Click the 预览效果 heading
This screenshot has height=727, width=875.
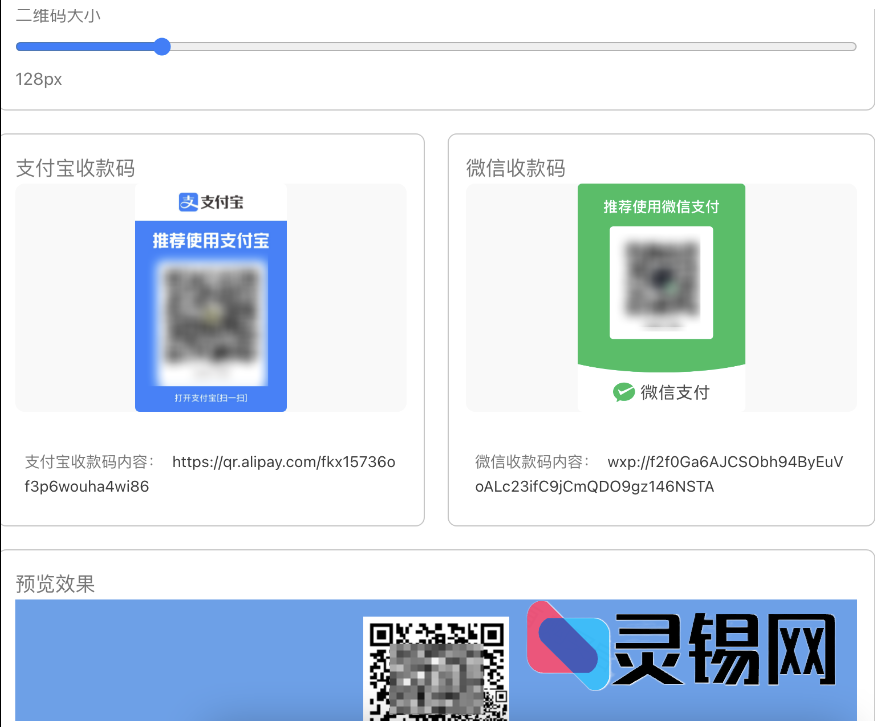click(x=55, y=584)
